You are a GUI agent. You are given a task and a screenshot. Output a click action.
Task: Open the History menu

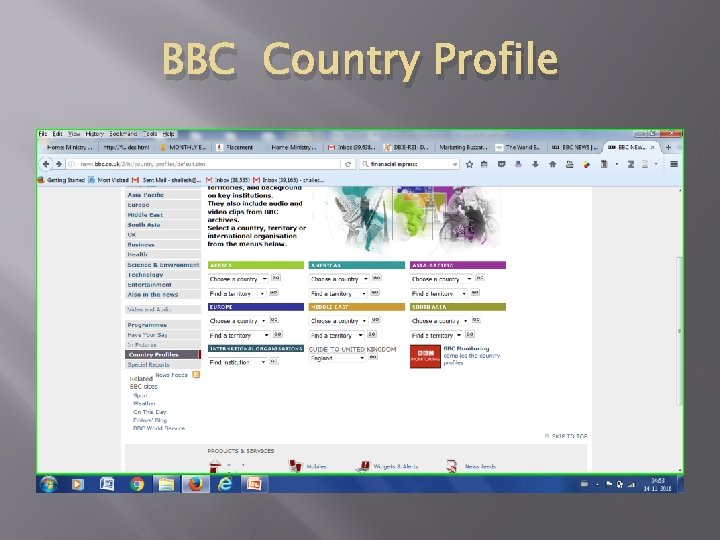point(95,134)
